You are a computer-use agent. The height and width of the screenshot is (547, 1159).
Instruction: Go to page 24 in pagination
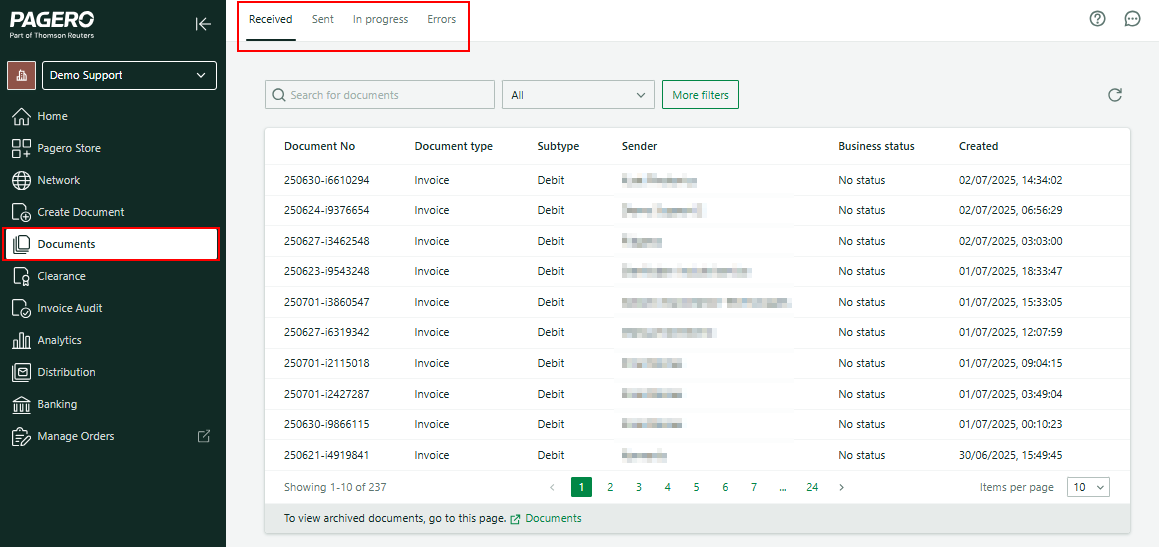click(812, 487)
